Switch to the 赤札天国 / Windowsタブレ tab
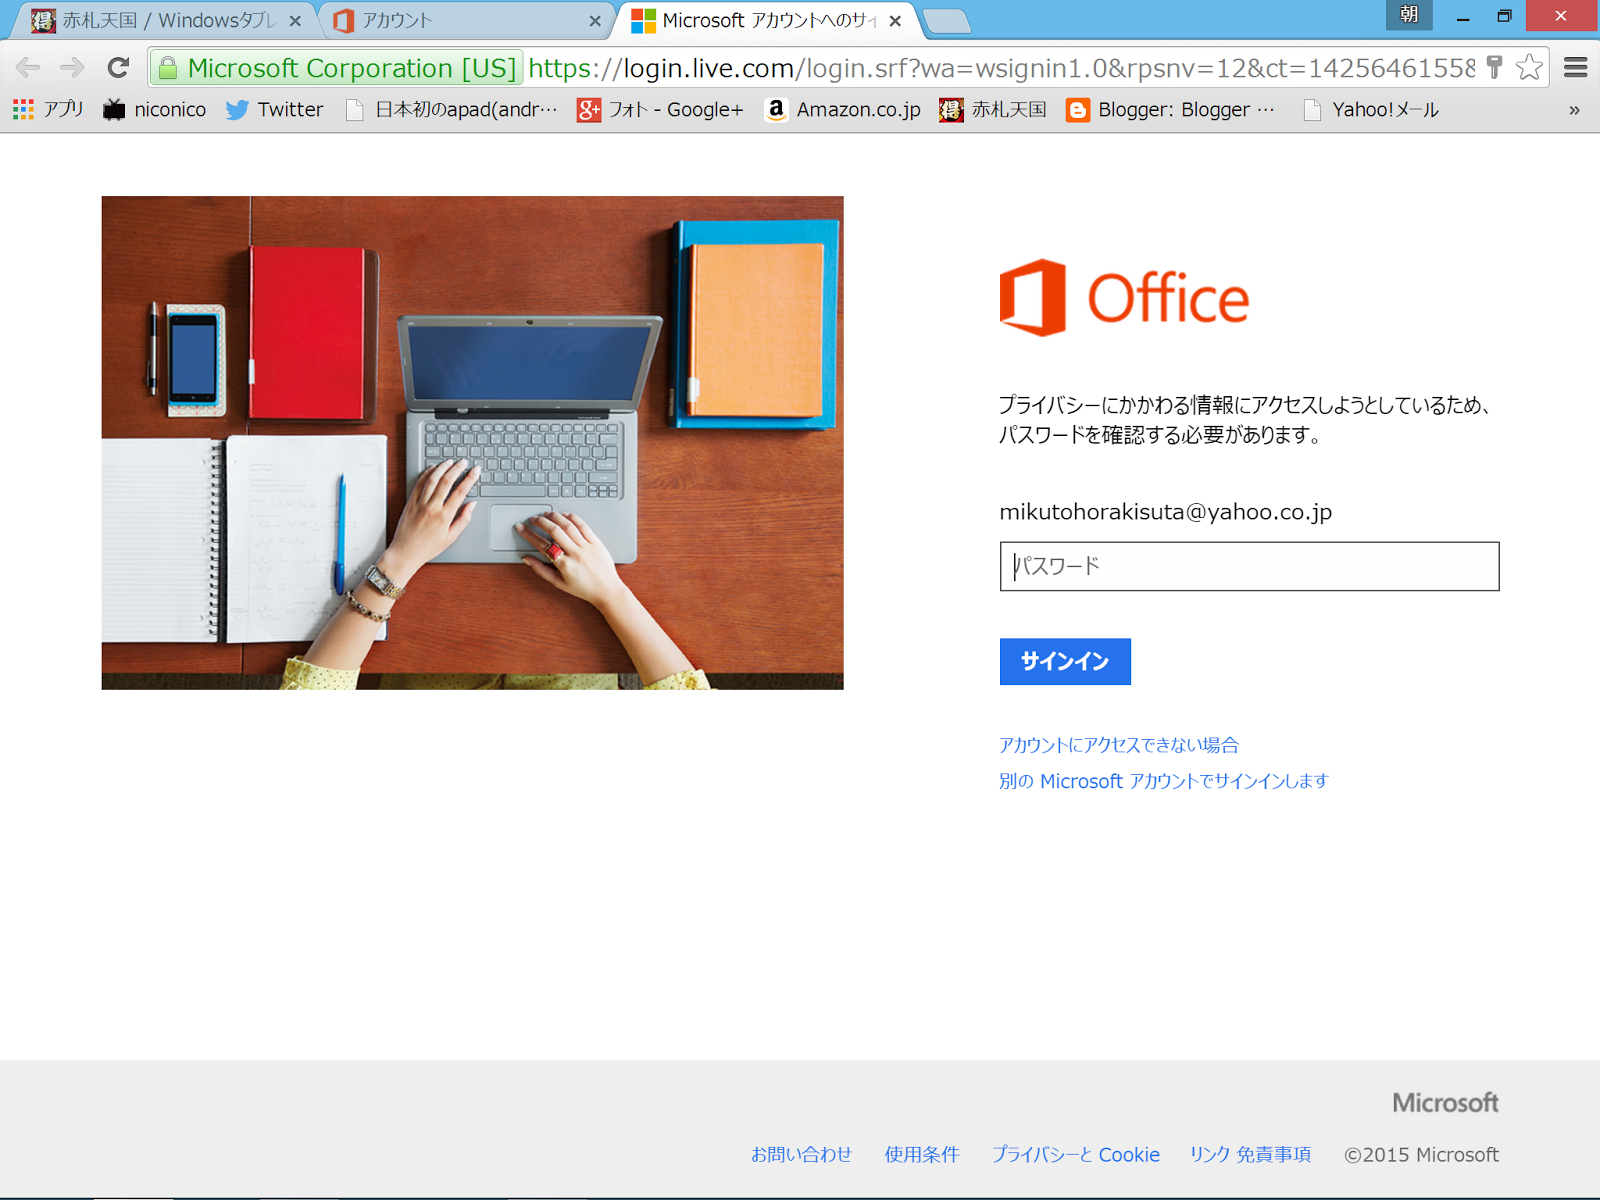Viewport: 1600px width, 1200px height. coord(162,21)
